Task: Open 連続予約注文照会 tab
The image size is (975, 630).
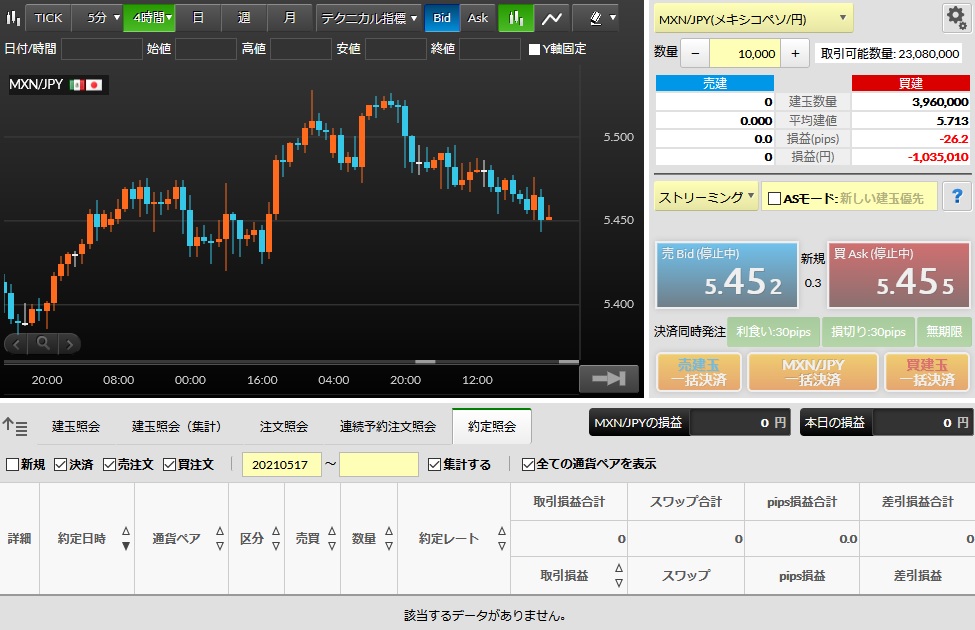Action: pos(387,427)
